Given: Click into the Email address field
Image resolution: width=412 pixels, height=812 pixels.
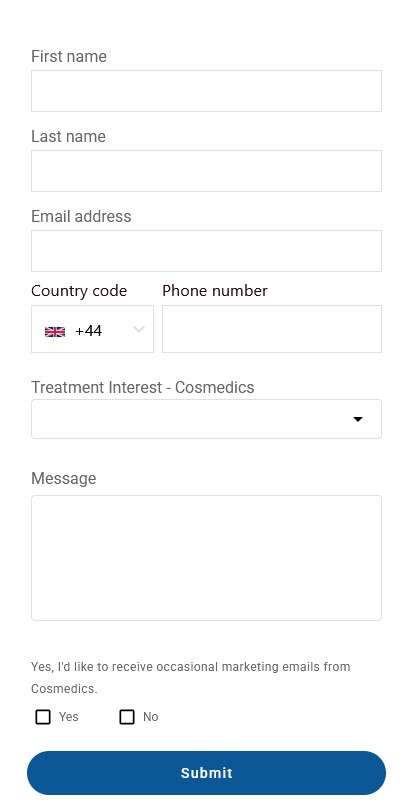Looking at the screenshot, I should [x=207, y=251].
